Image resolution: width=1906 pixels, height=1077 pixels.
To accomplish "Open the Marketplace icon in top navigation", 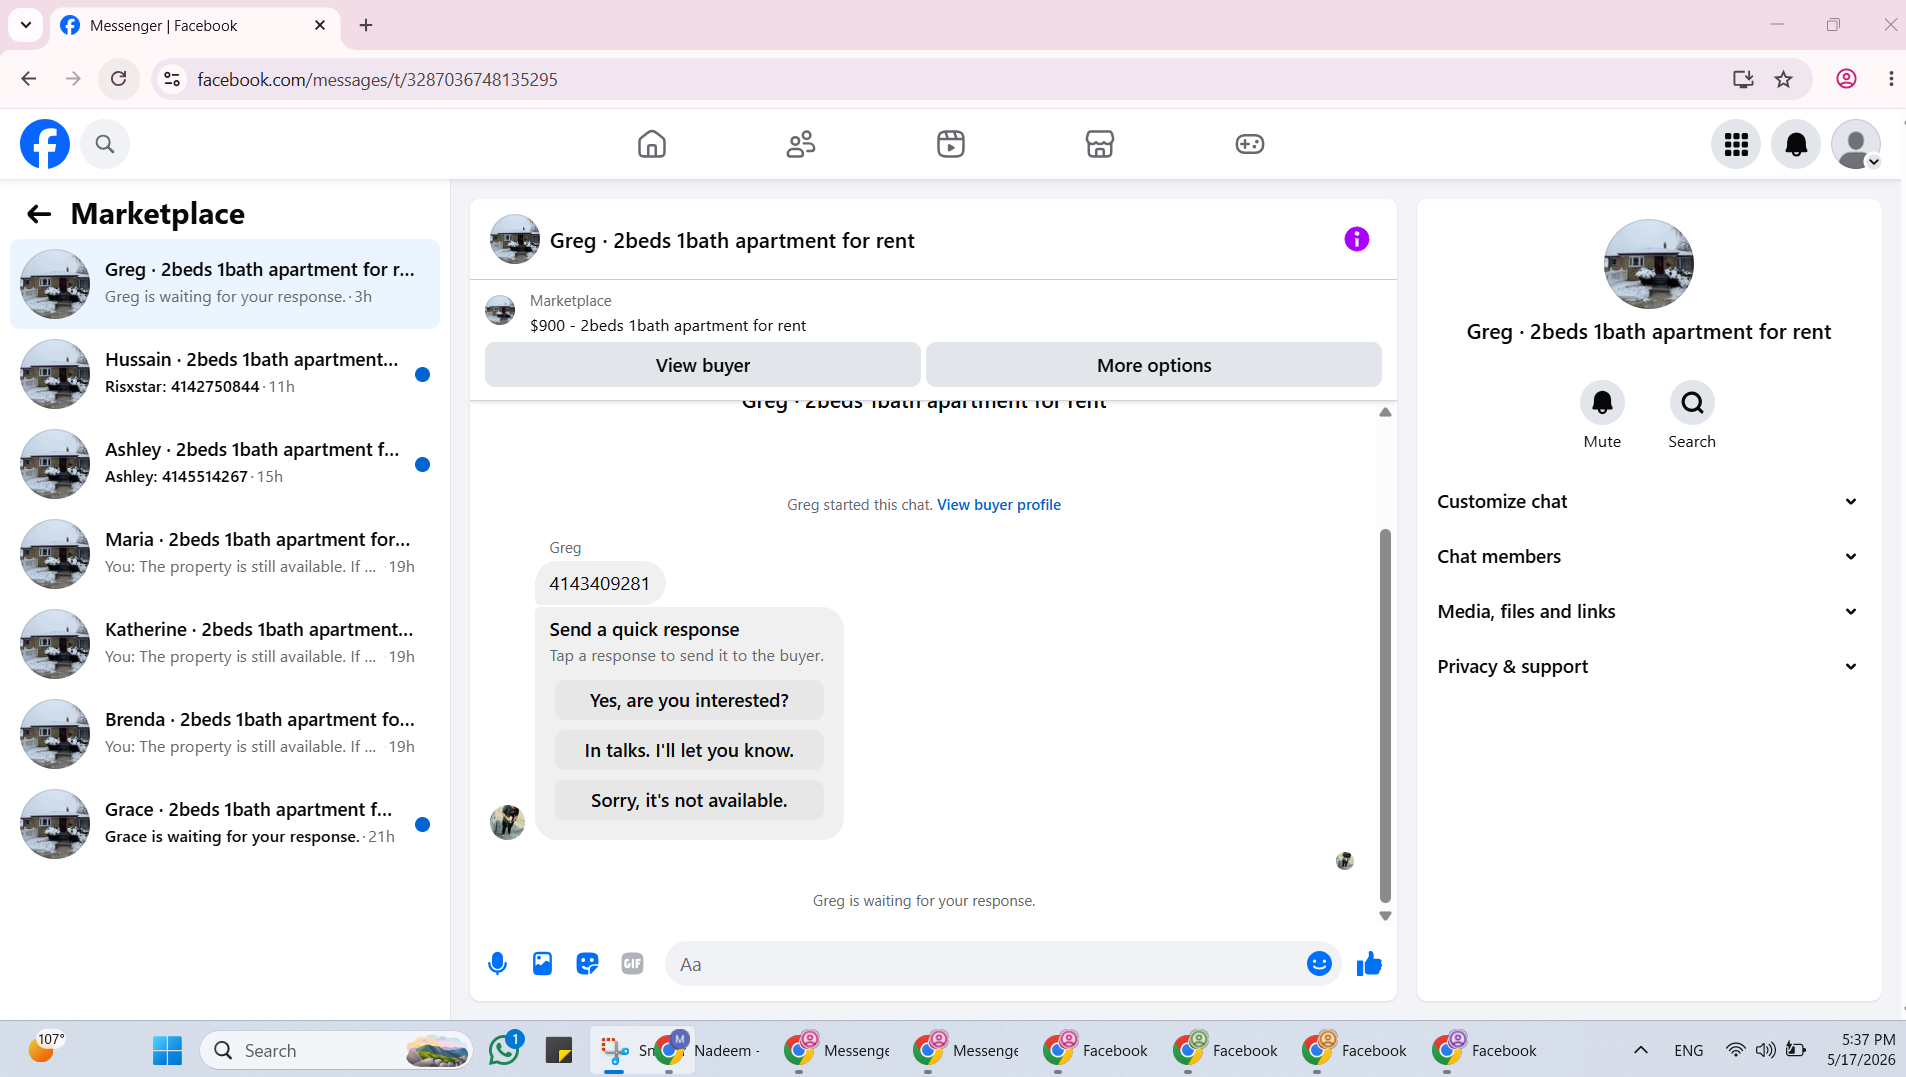I will [x=1100, y=144].
